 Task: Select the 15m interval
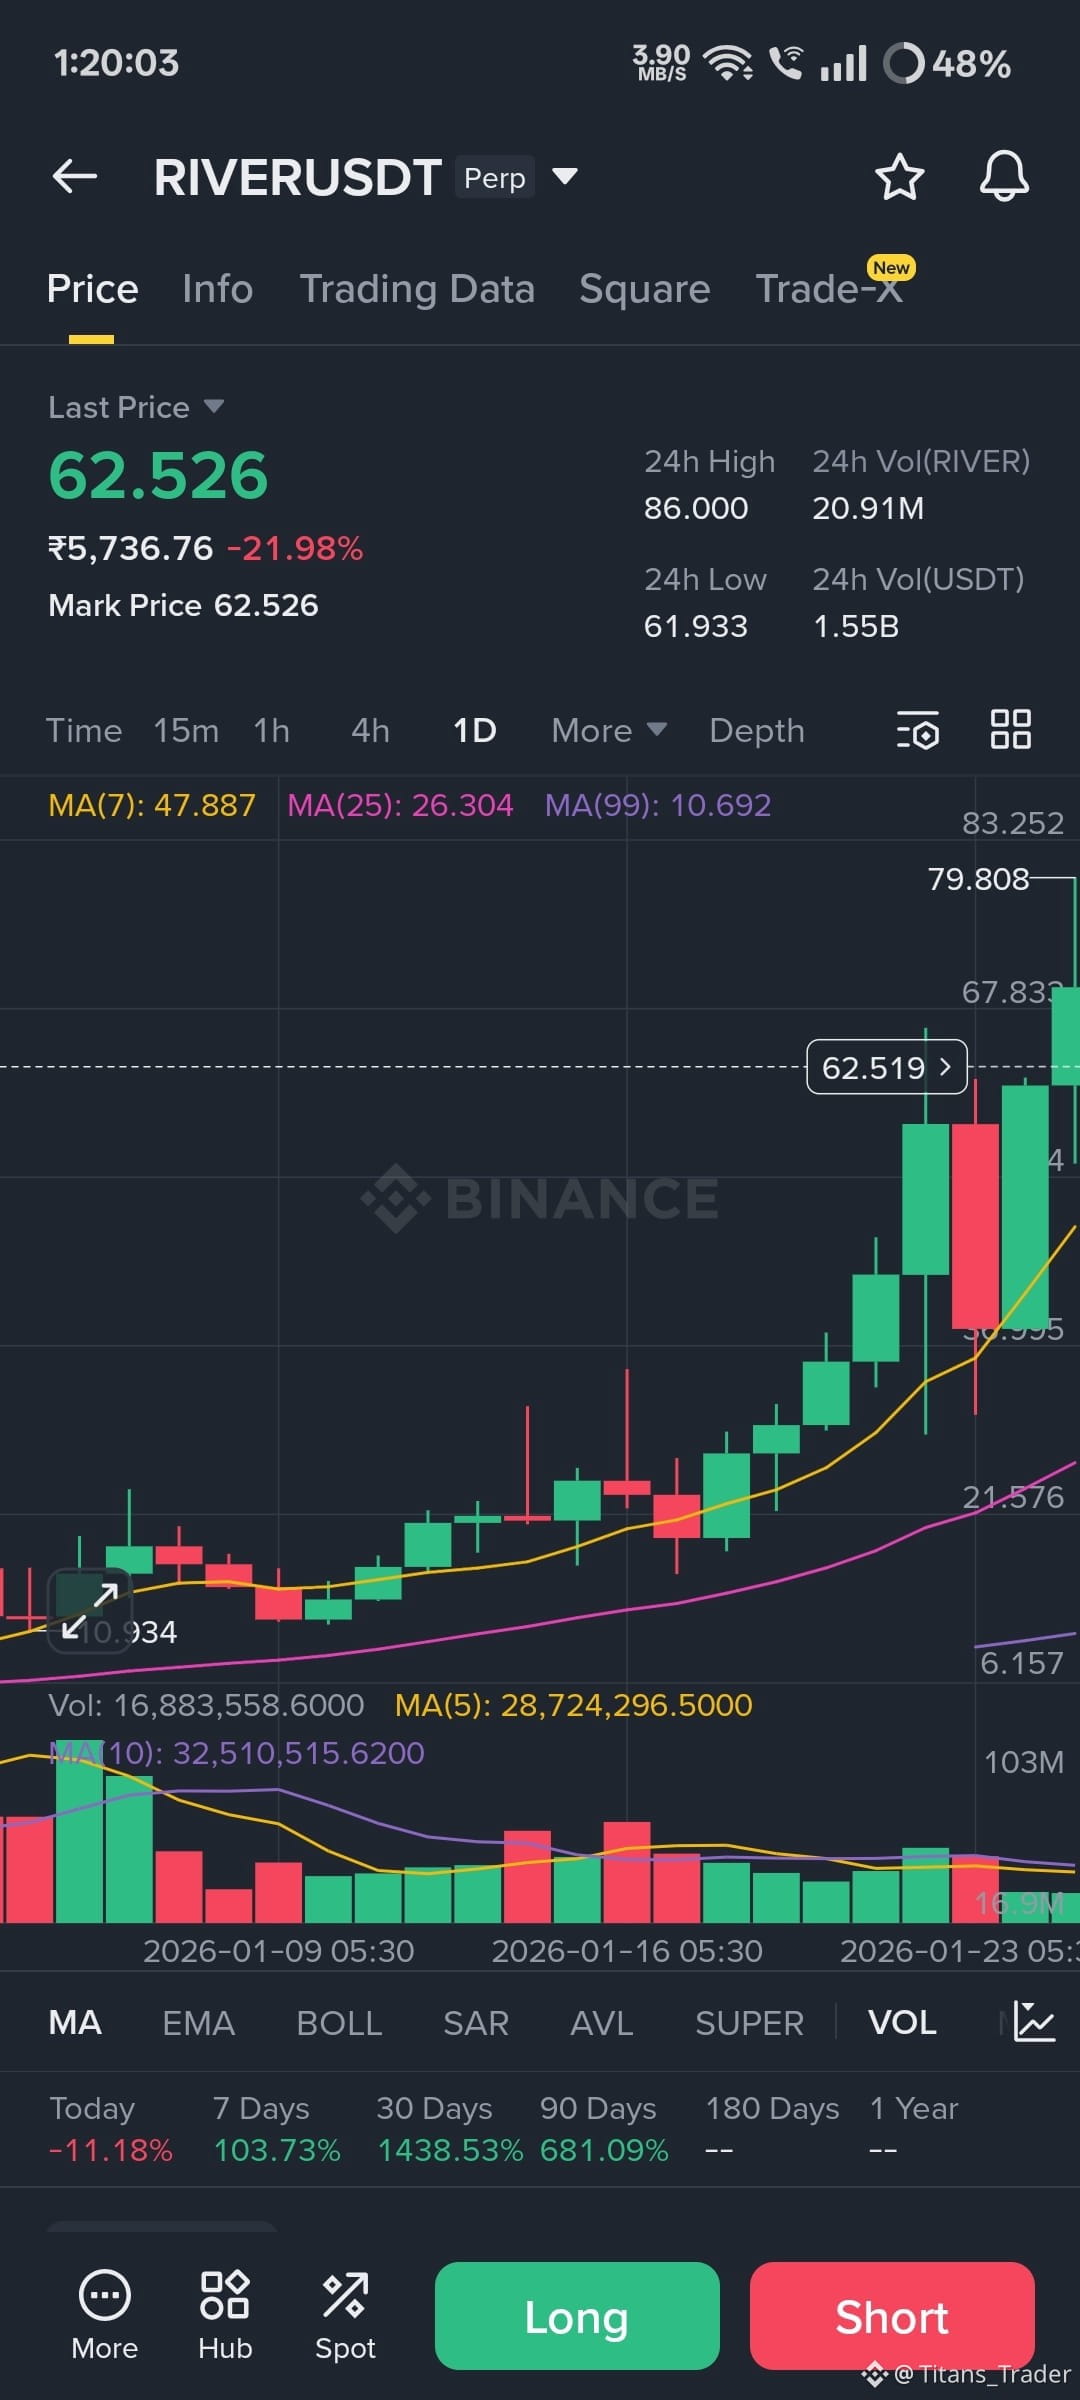pos(186,730)
